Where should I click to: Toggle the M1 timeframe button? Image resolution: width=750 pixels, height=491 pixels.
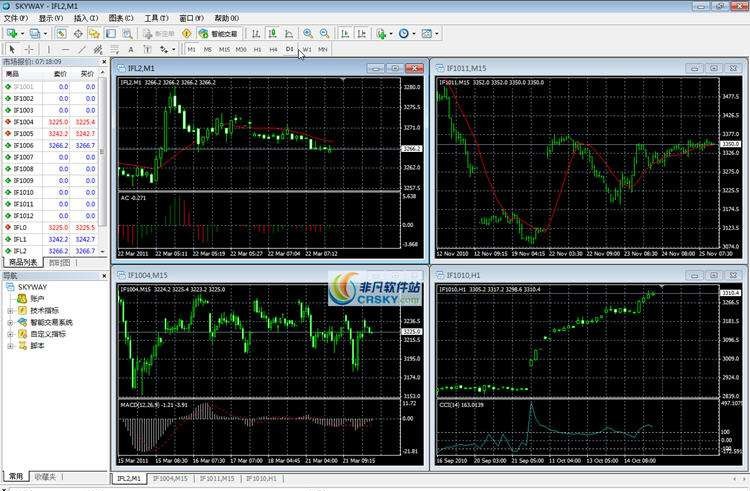(191, 49)
